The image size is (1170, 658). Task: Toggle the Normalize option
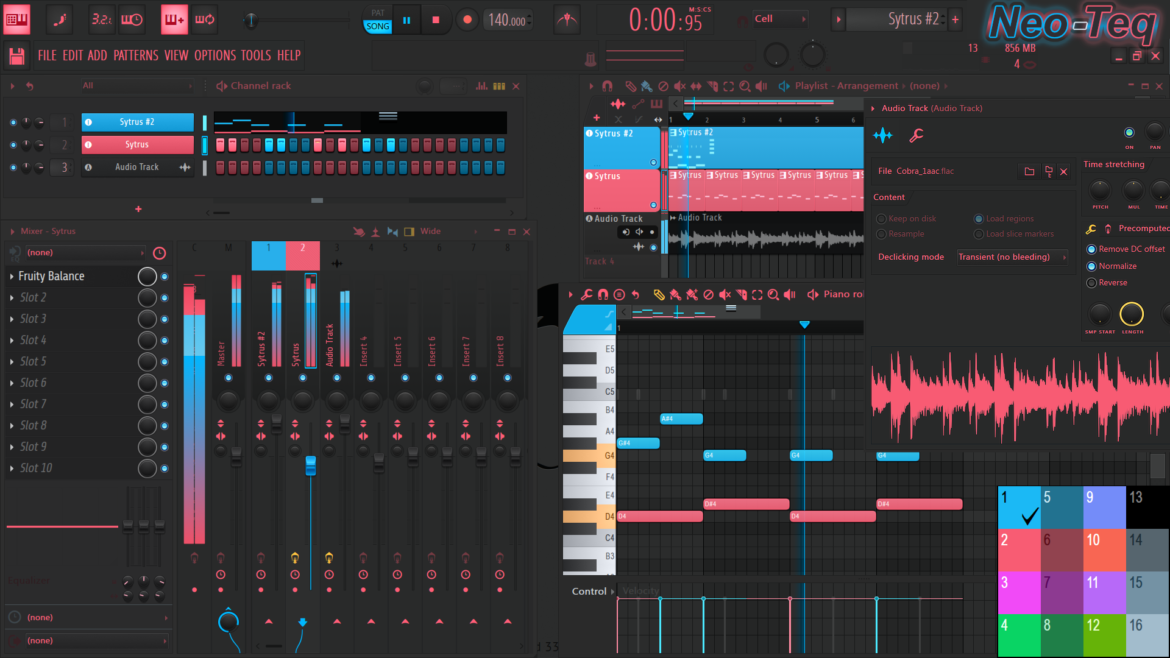pos(1091,266)
